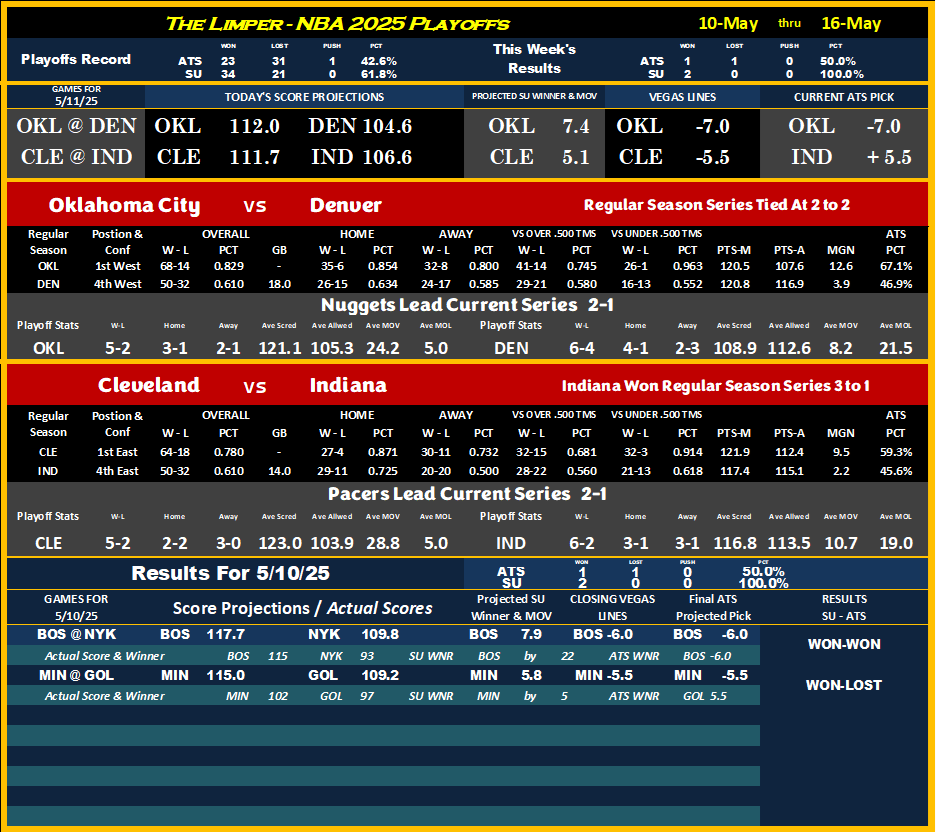Click DEN's games-behind value "18.0"
This screenshot has width=936, height=833.
pyautogui.click(x=279, y=284)
